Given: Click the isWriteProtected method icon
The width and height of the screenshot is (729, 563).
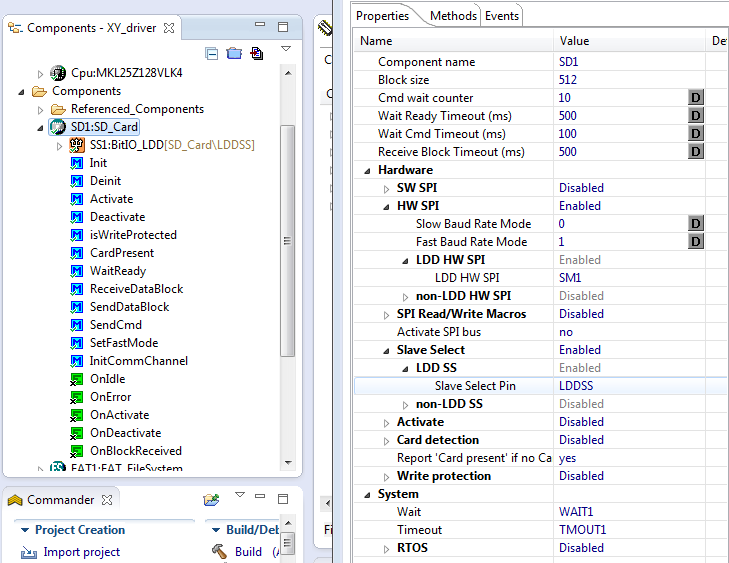Looking at the screenshot, I should point(76,235).
